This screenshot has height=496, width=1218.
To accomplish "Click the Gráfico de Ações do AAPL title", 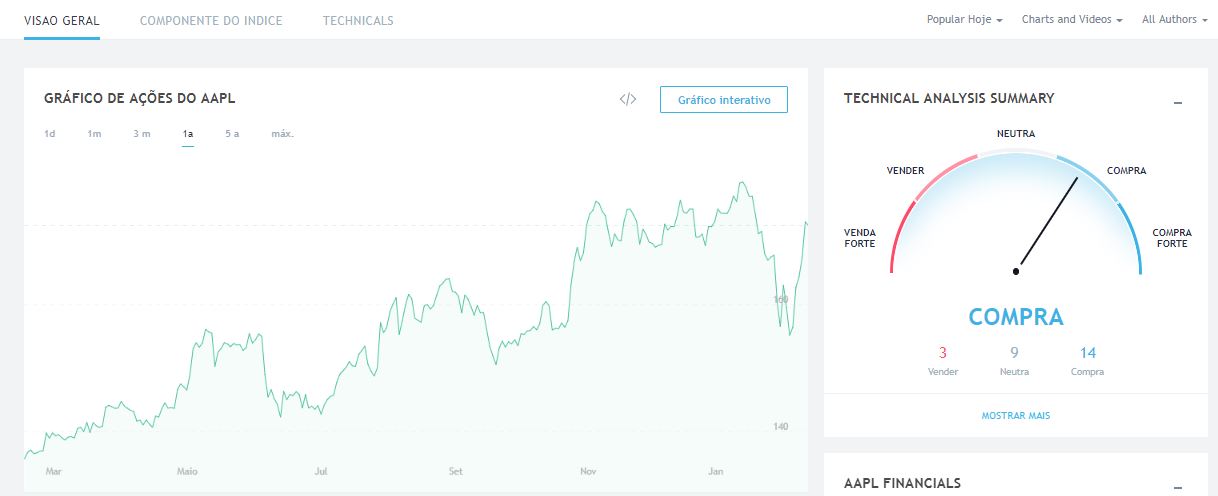I will [140, 98].
